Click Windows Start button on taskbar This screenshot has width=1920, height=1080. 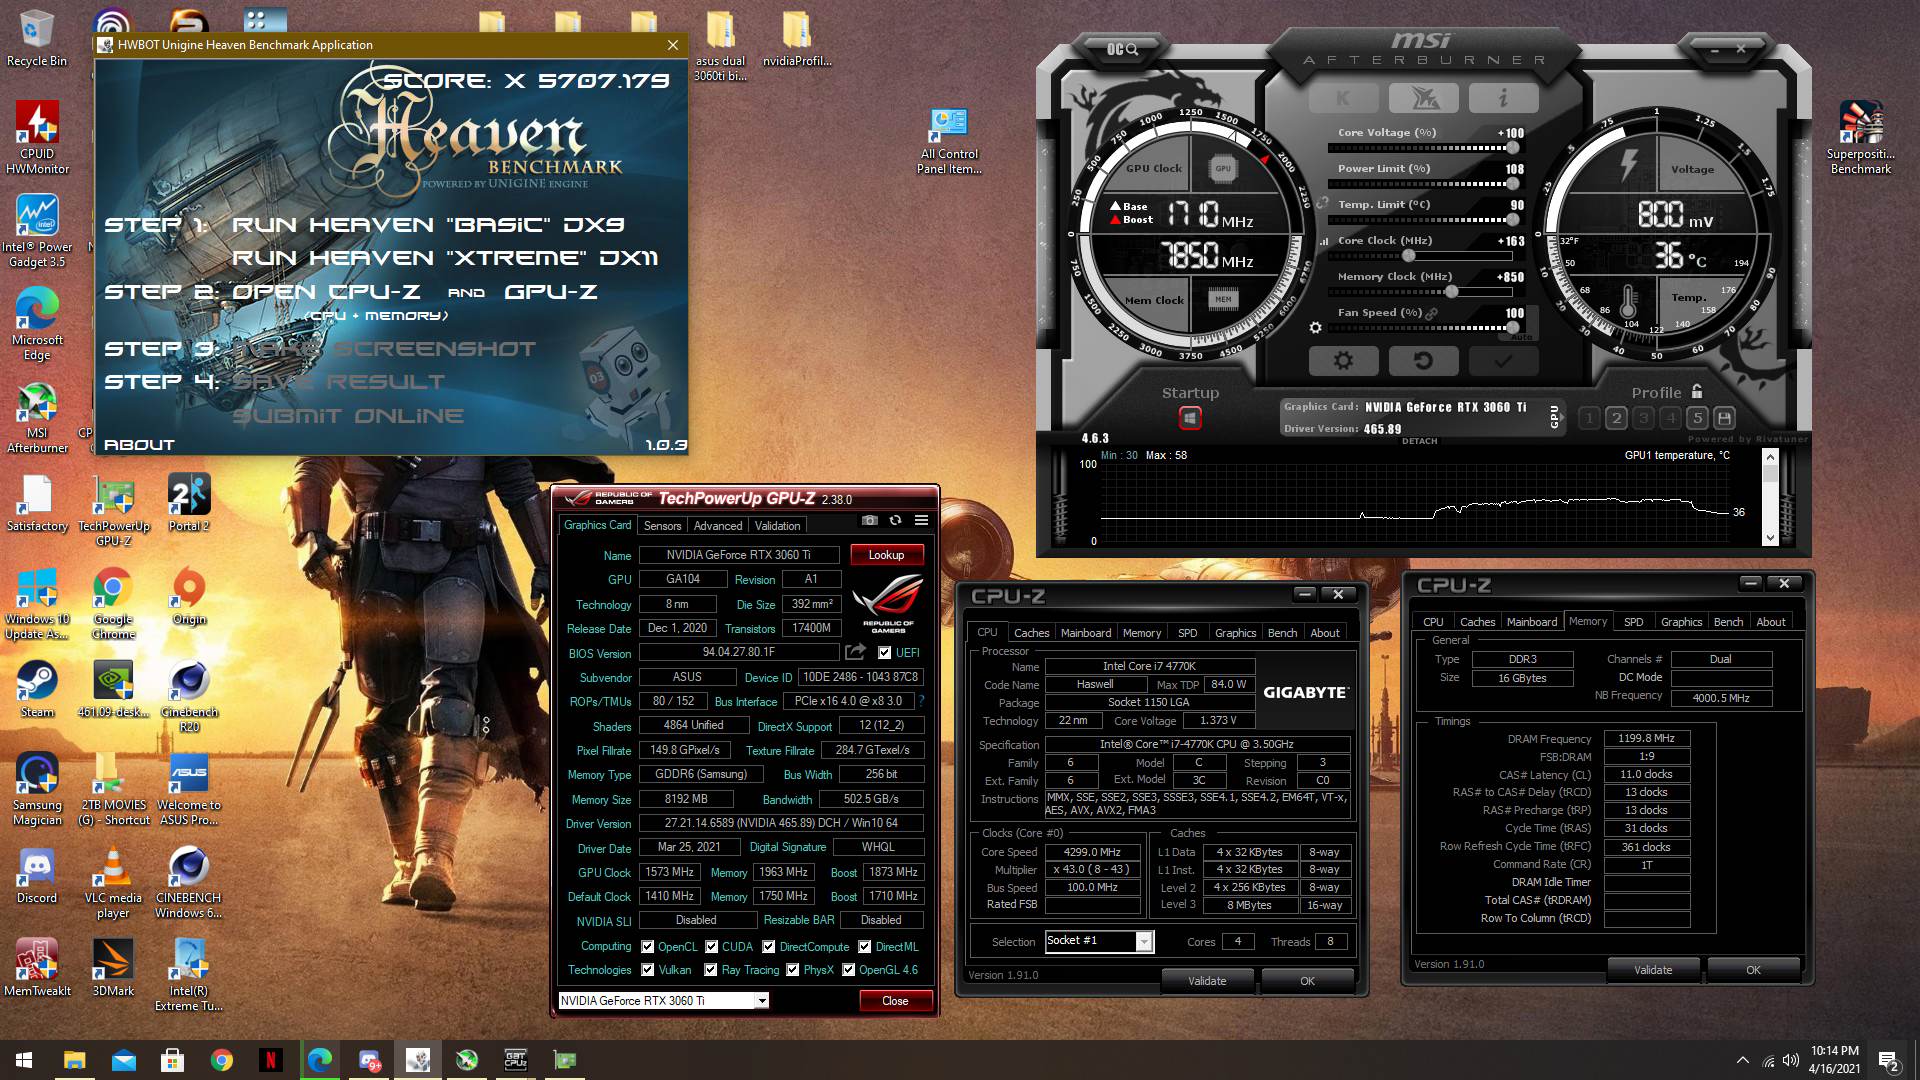coord(24,1060)
